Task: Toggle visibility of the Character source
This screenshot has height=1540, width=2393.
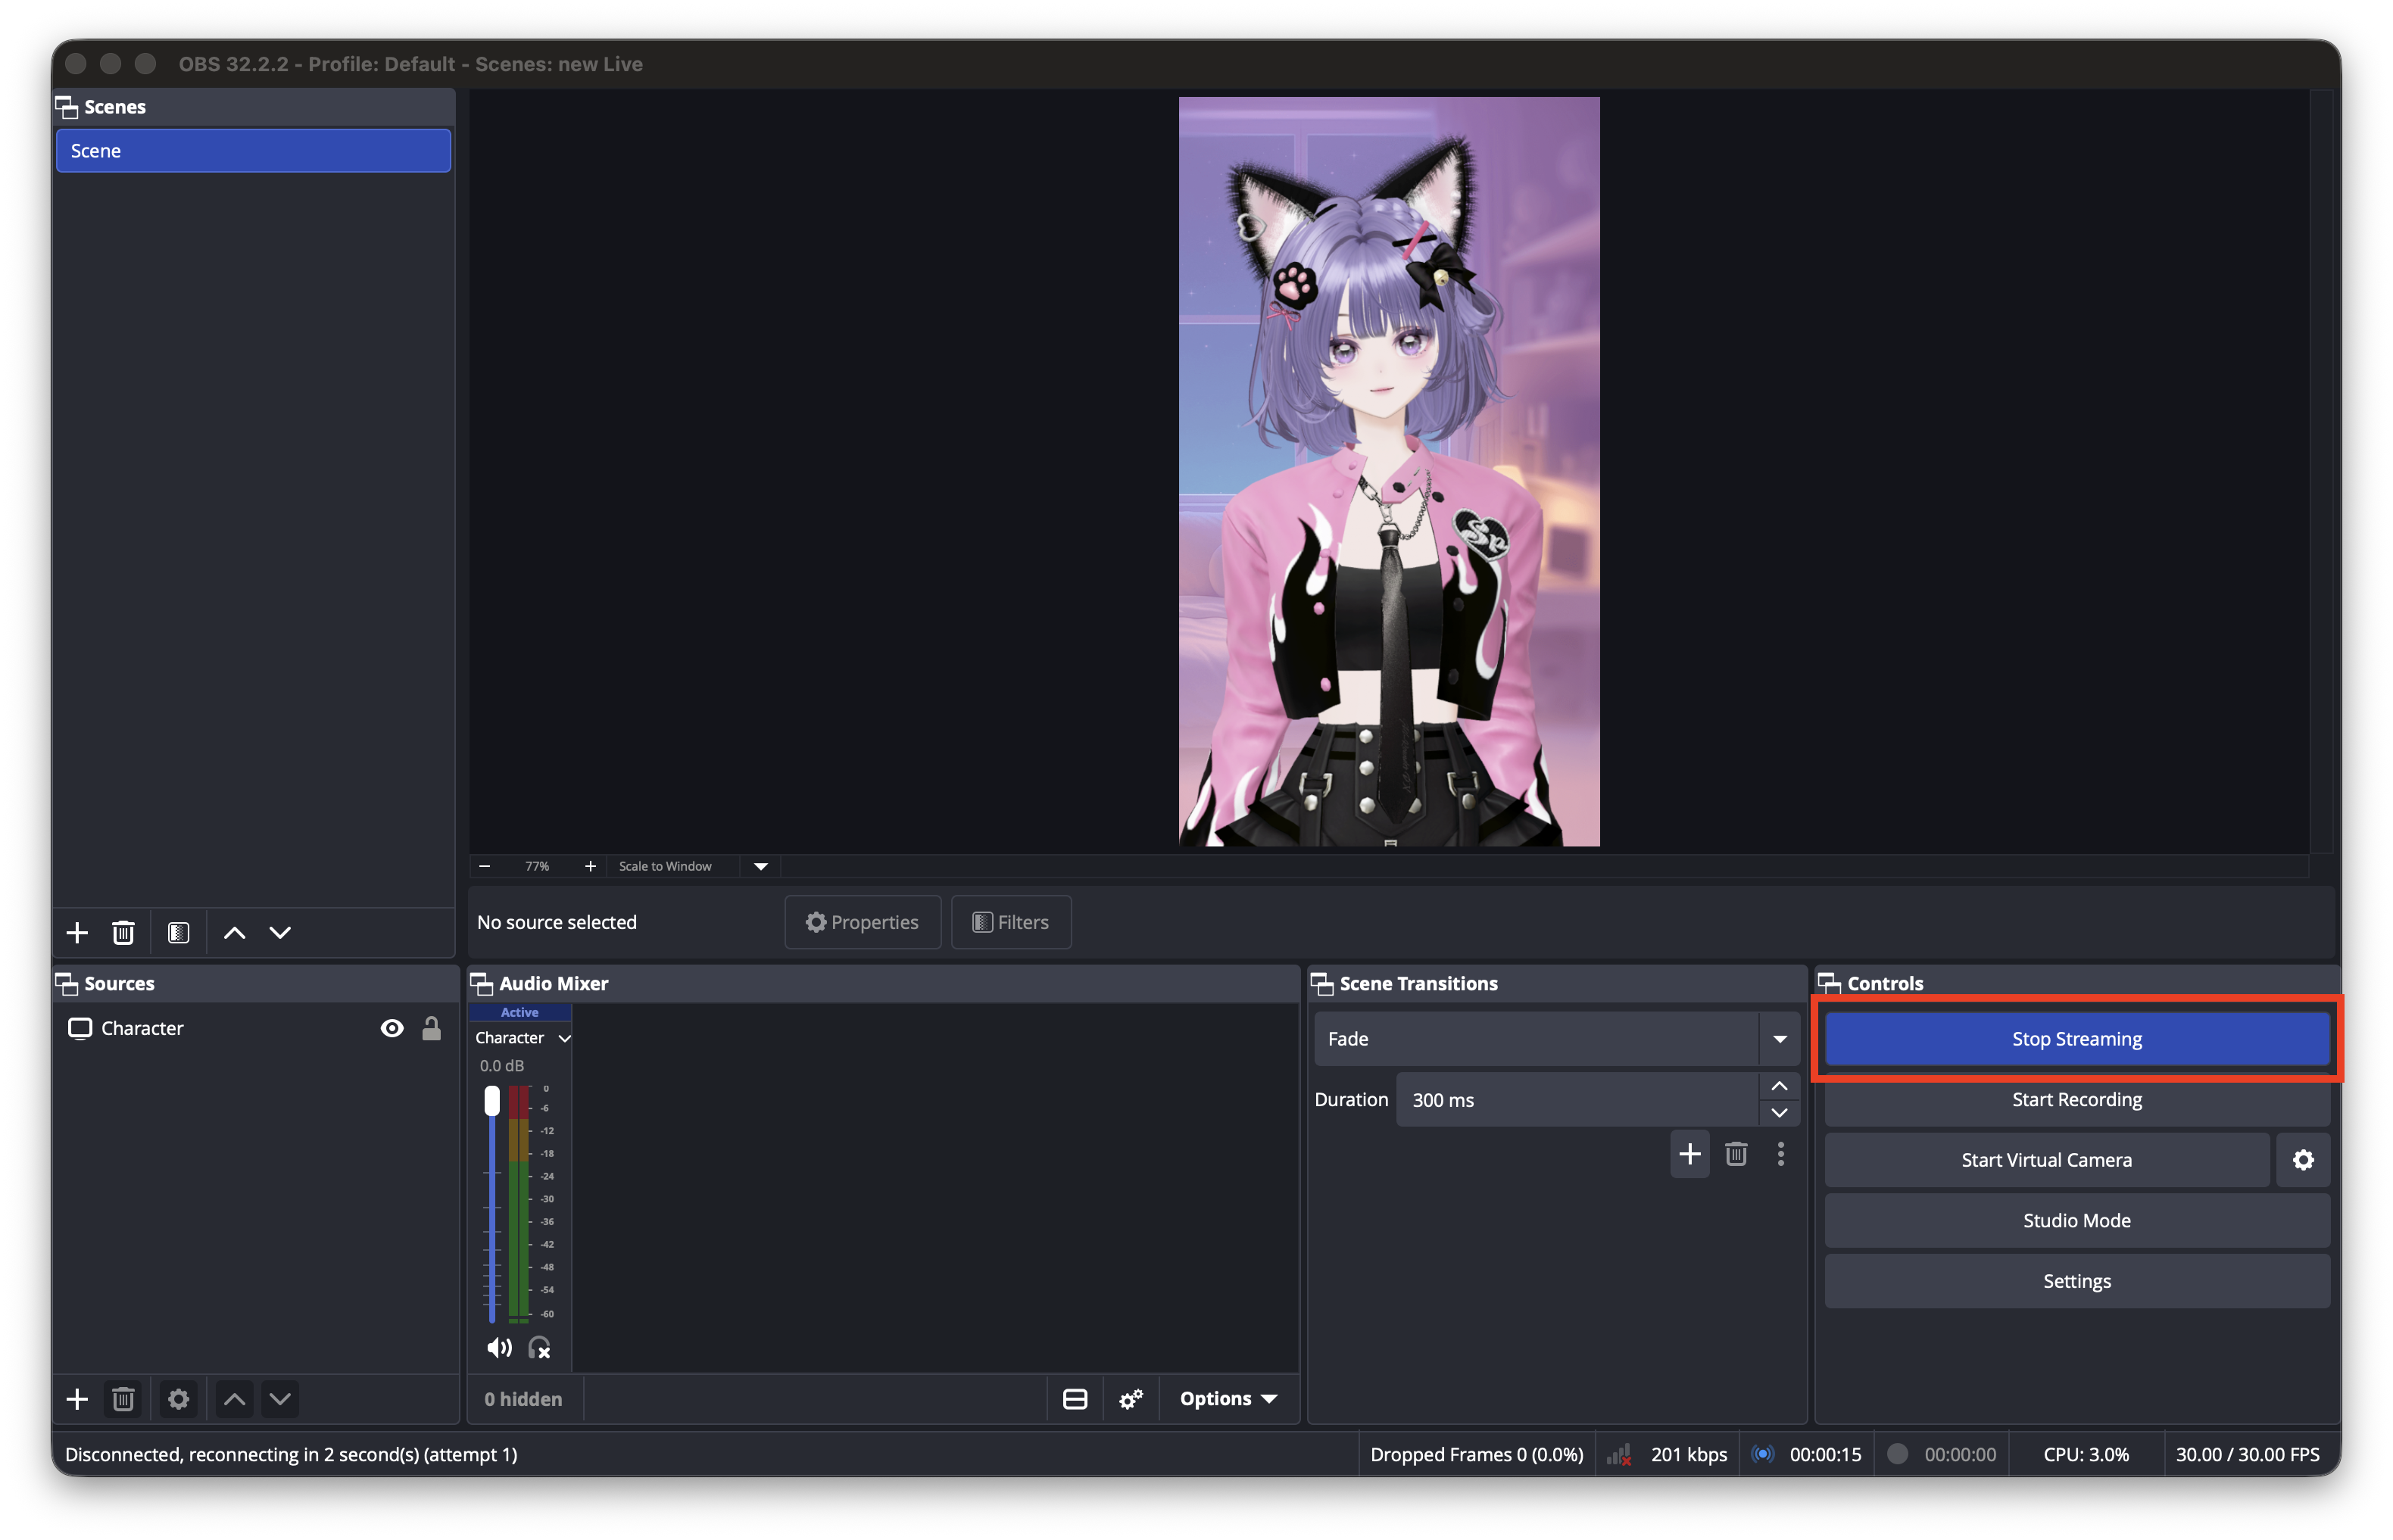Action: 392,1029
